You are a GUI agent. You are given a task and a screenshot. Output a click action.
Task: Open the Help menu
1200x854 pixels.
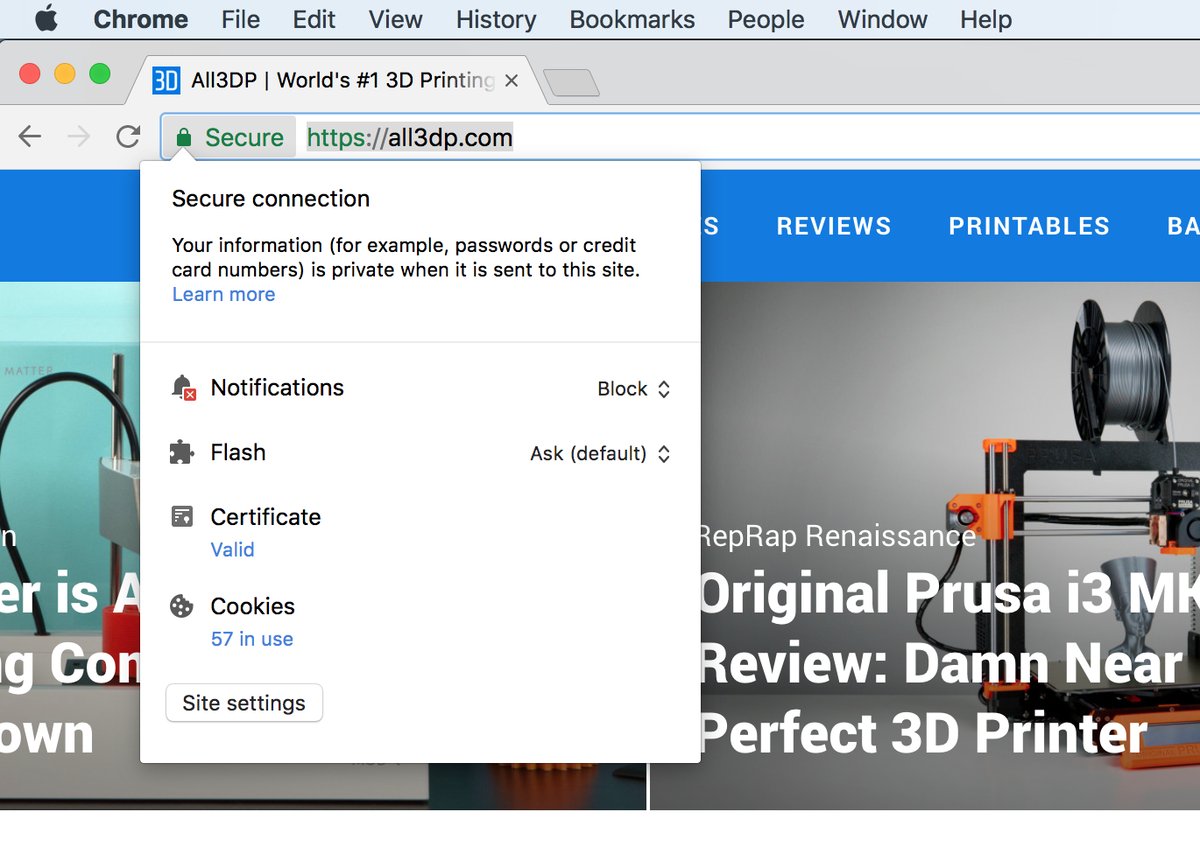coord(986,19)
